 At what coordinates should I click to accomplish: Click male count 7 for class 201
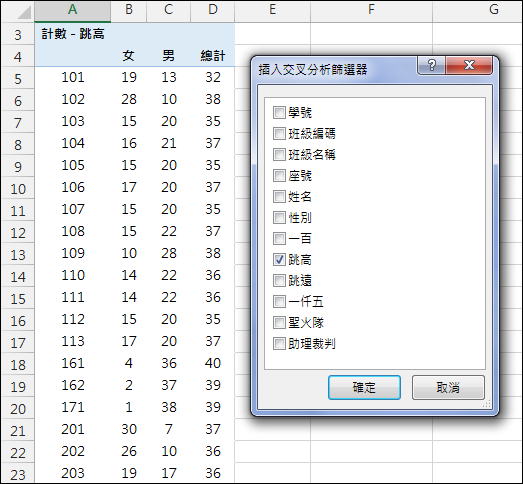tap(169, 430)
